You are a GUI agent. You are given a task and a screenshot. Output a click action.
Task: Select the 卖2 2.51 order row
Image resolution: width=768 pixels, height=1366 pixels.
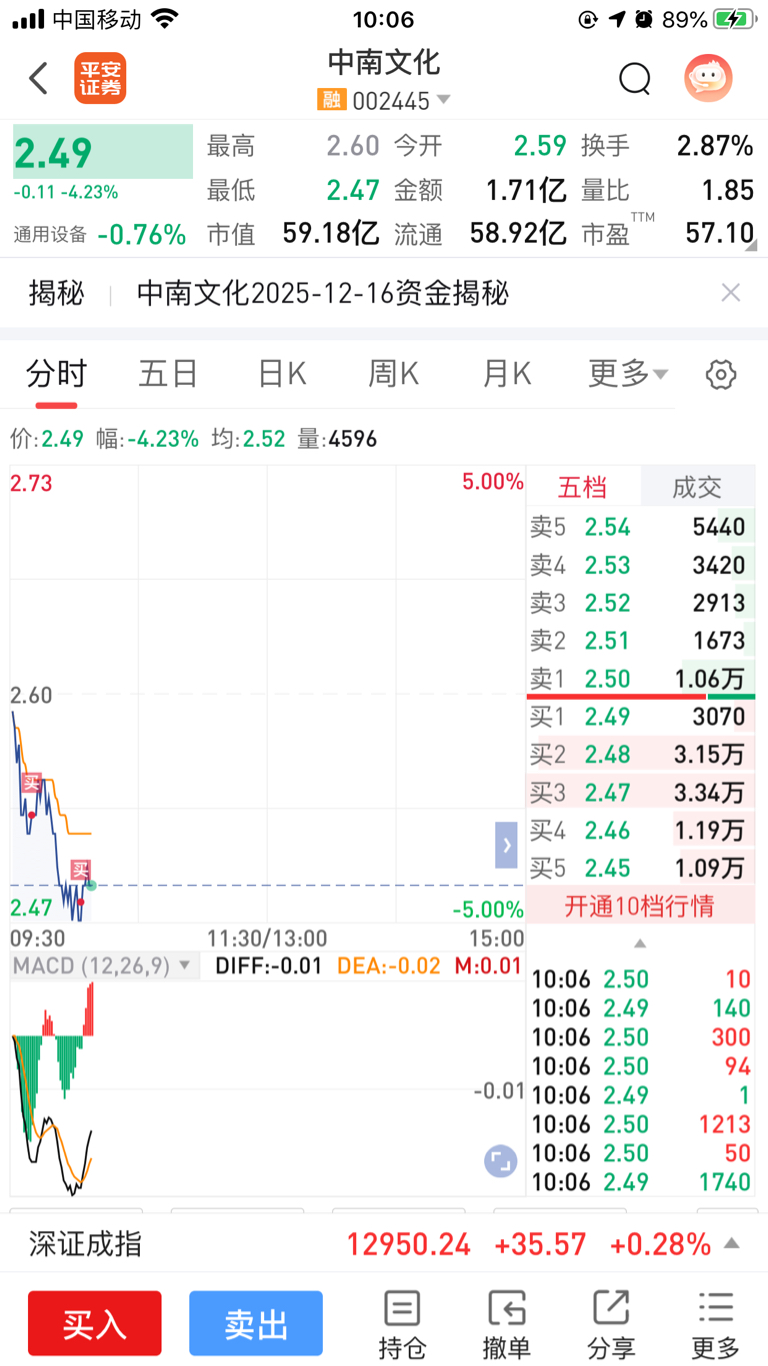pyautogui.click(x=641, y=641)
